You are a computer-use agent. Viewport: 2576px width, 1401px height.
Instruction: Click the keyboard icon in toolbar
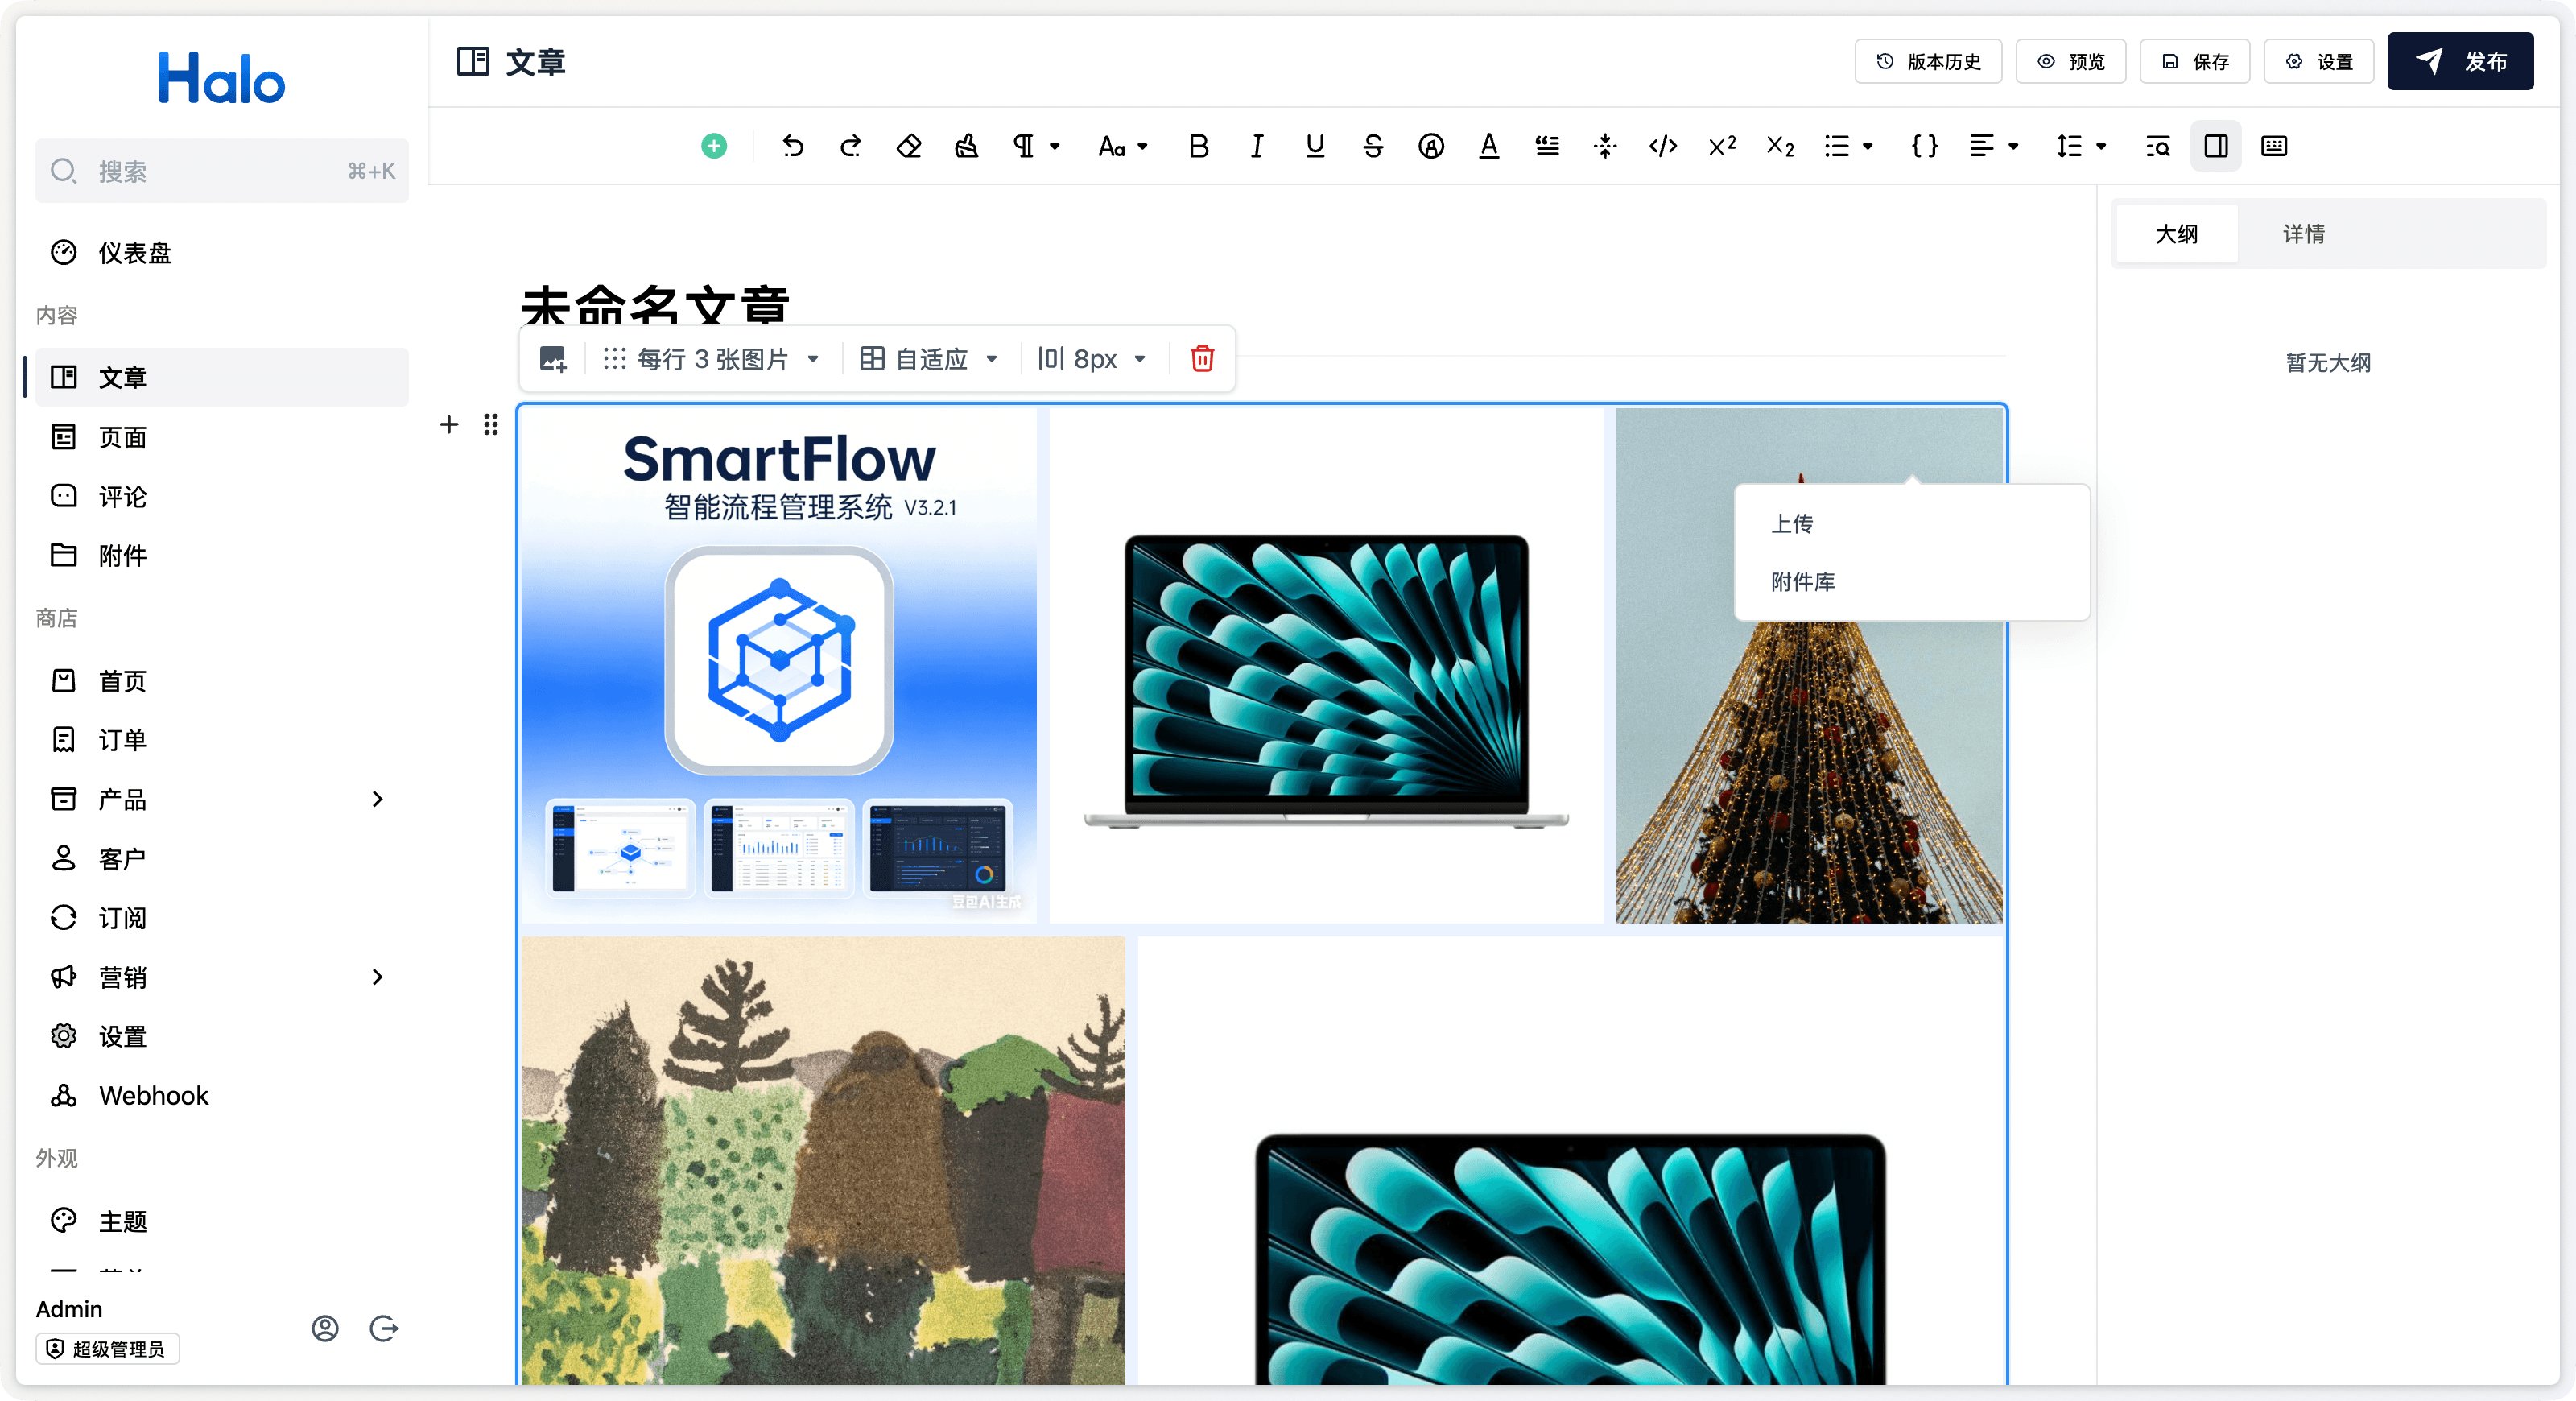(2273, 146)
